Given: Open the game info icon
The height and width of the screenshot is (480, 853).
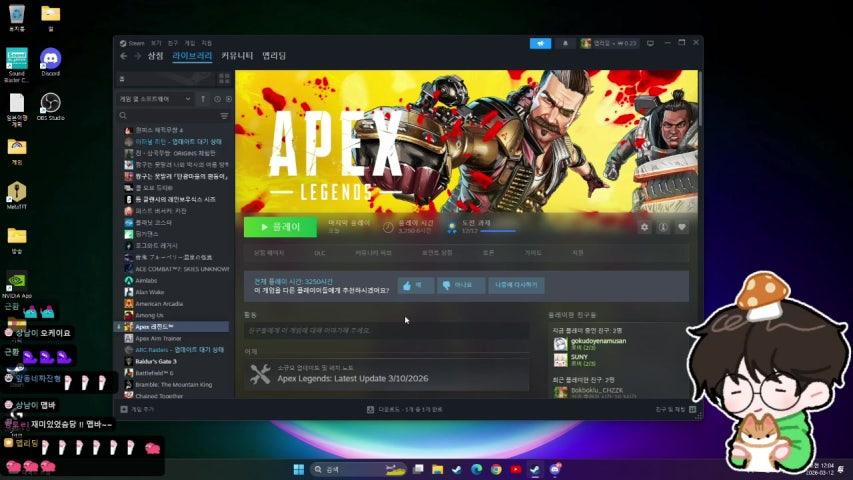Looking at the screenshot, I should [x=663, y=227].
